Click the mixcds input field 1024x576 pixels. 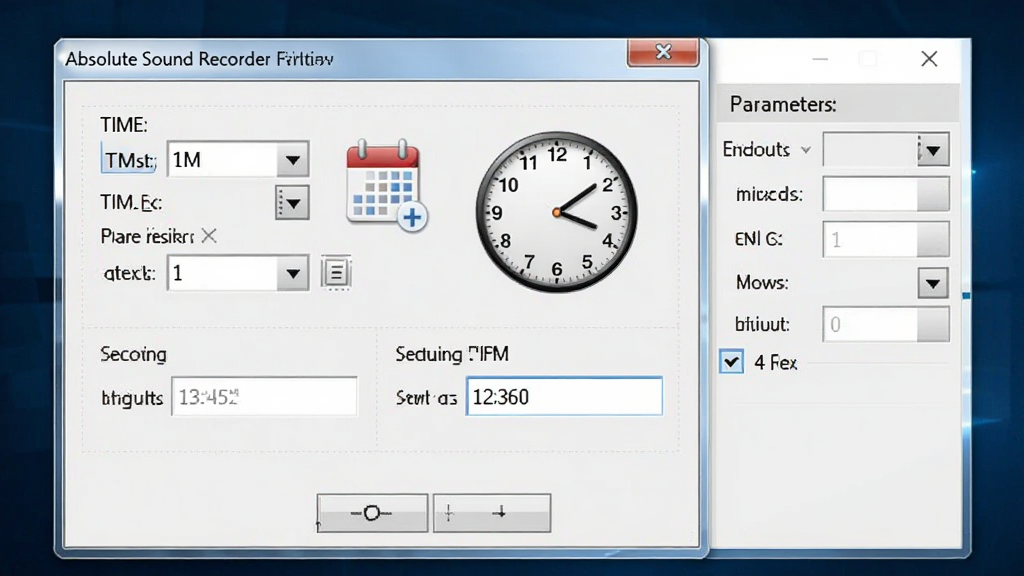pos(870,194)
